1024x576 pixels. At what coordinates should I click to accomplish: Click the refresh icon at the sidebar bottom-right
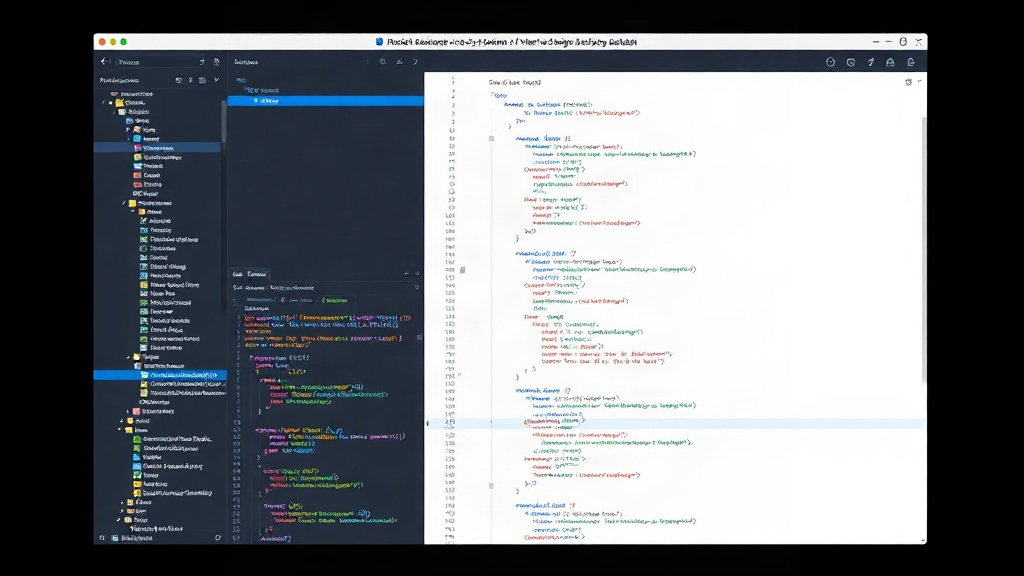(x=217, y=538)
